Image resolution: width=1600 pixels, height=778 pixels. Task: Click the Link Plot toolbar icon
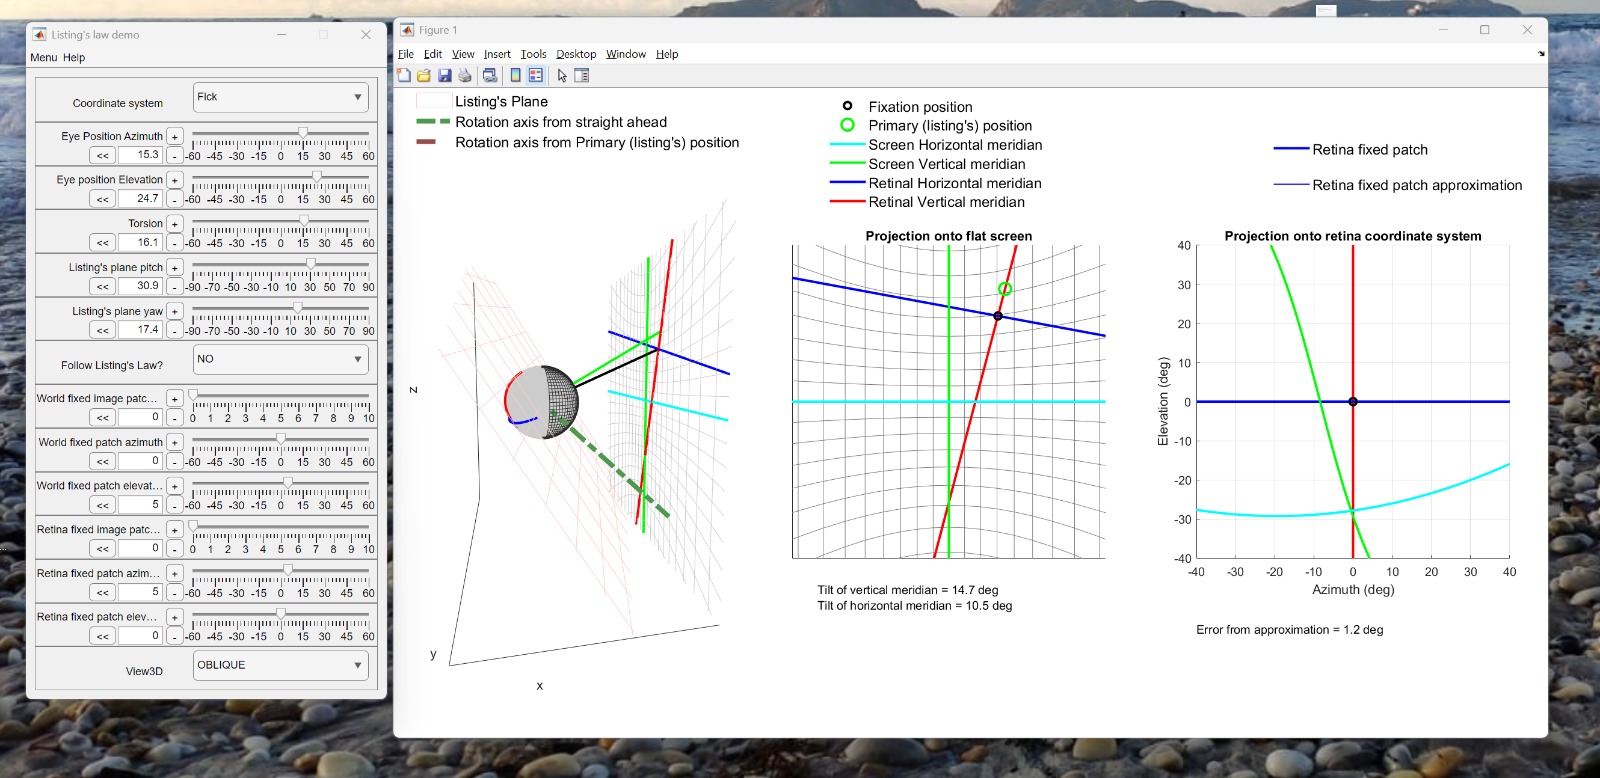(x=490, y=76)
